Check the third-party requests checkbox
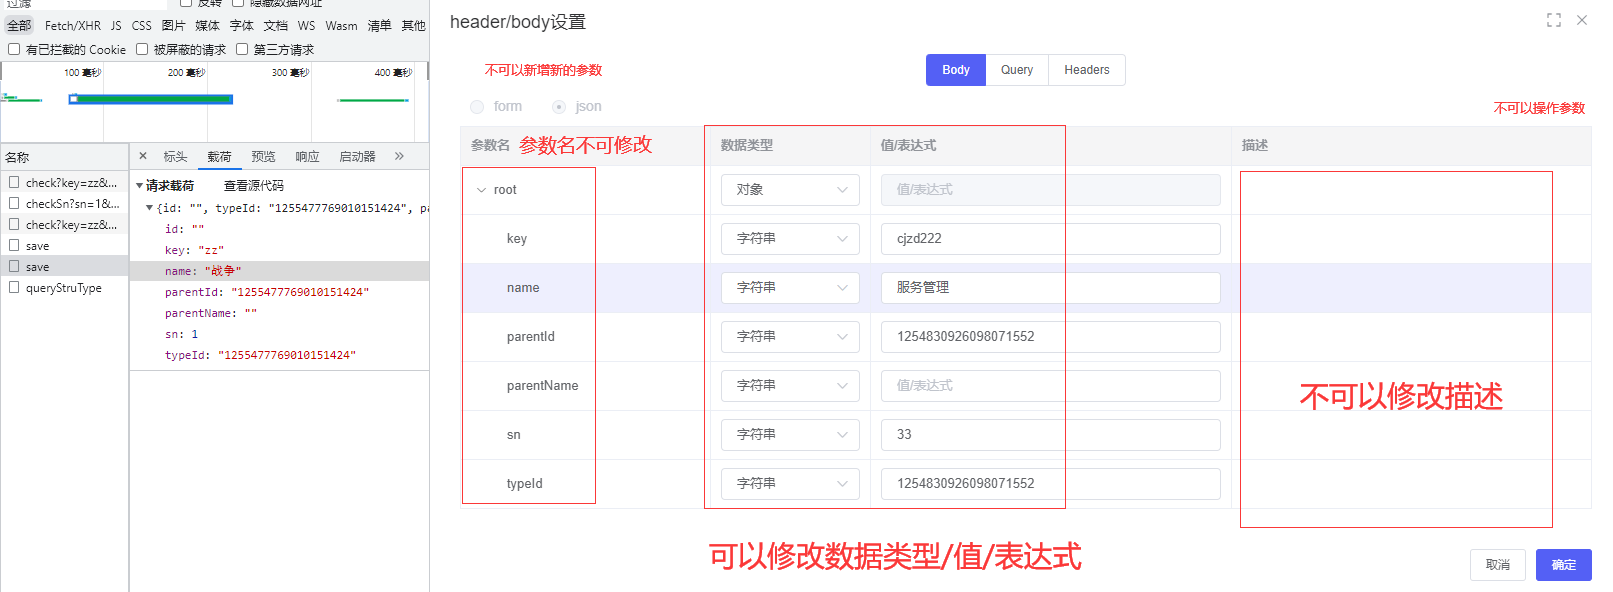This screenshot has width=1613, height=592. (242, 49)
